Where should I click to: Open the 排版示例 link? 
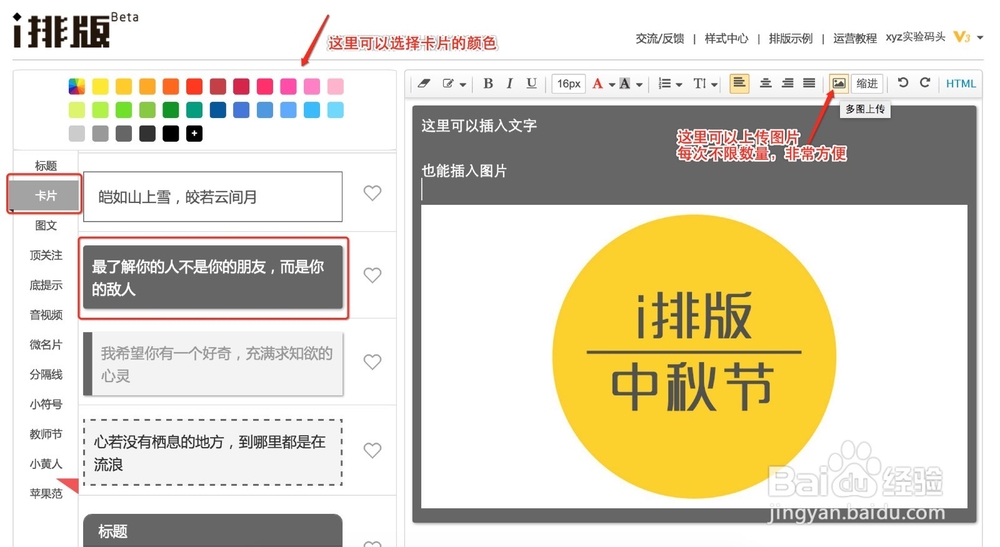point(791,38)
